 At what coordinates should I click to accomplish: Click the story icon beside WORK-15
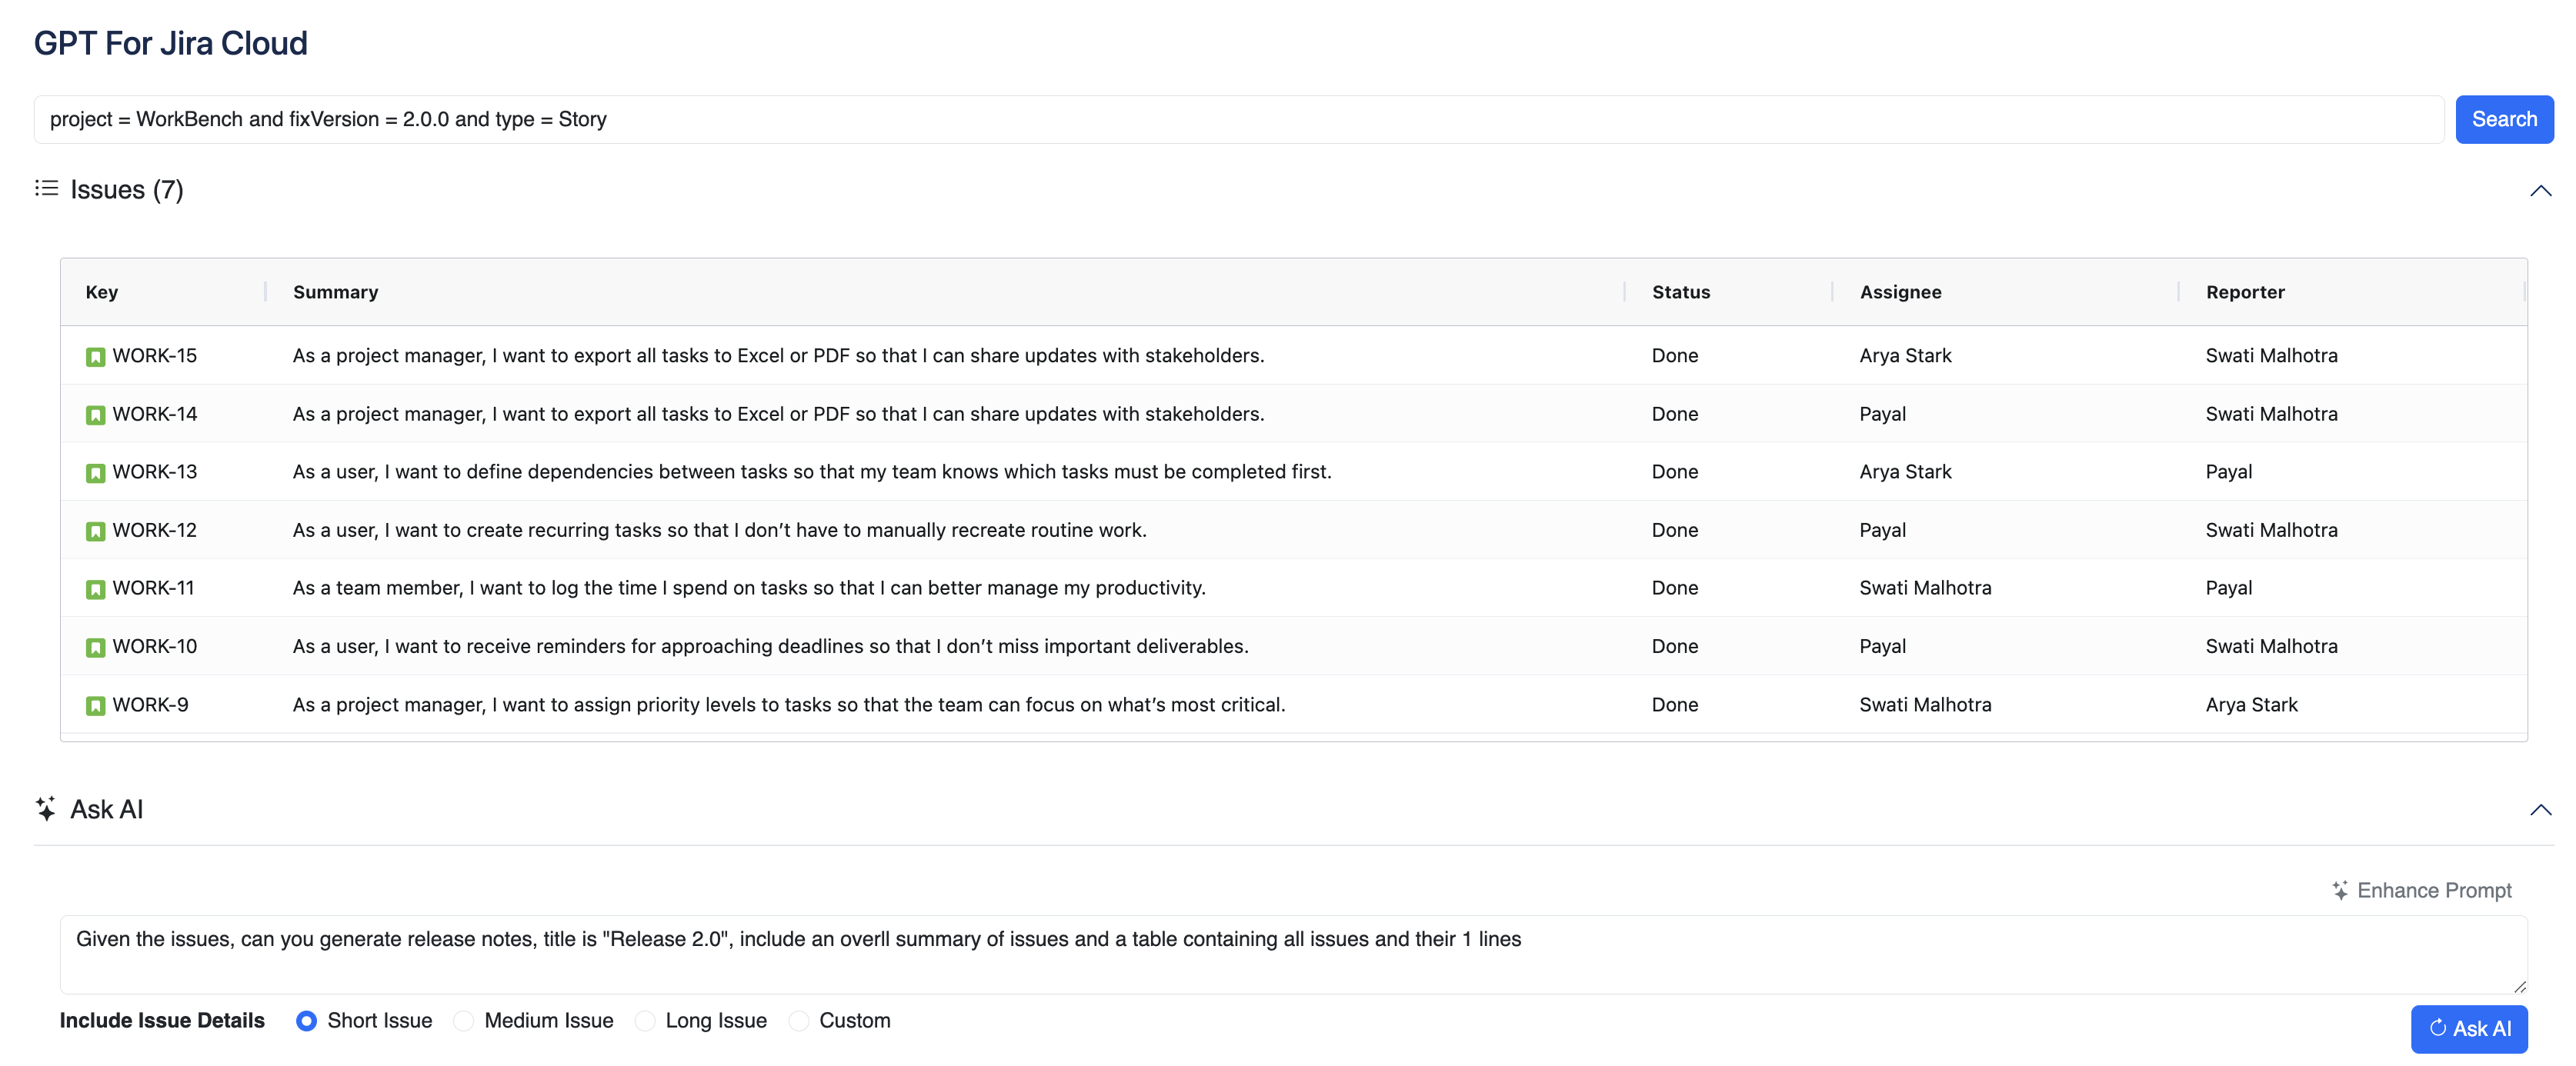coord(96,357)
